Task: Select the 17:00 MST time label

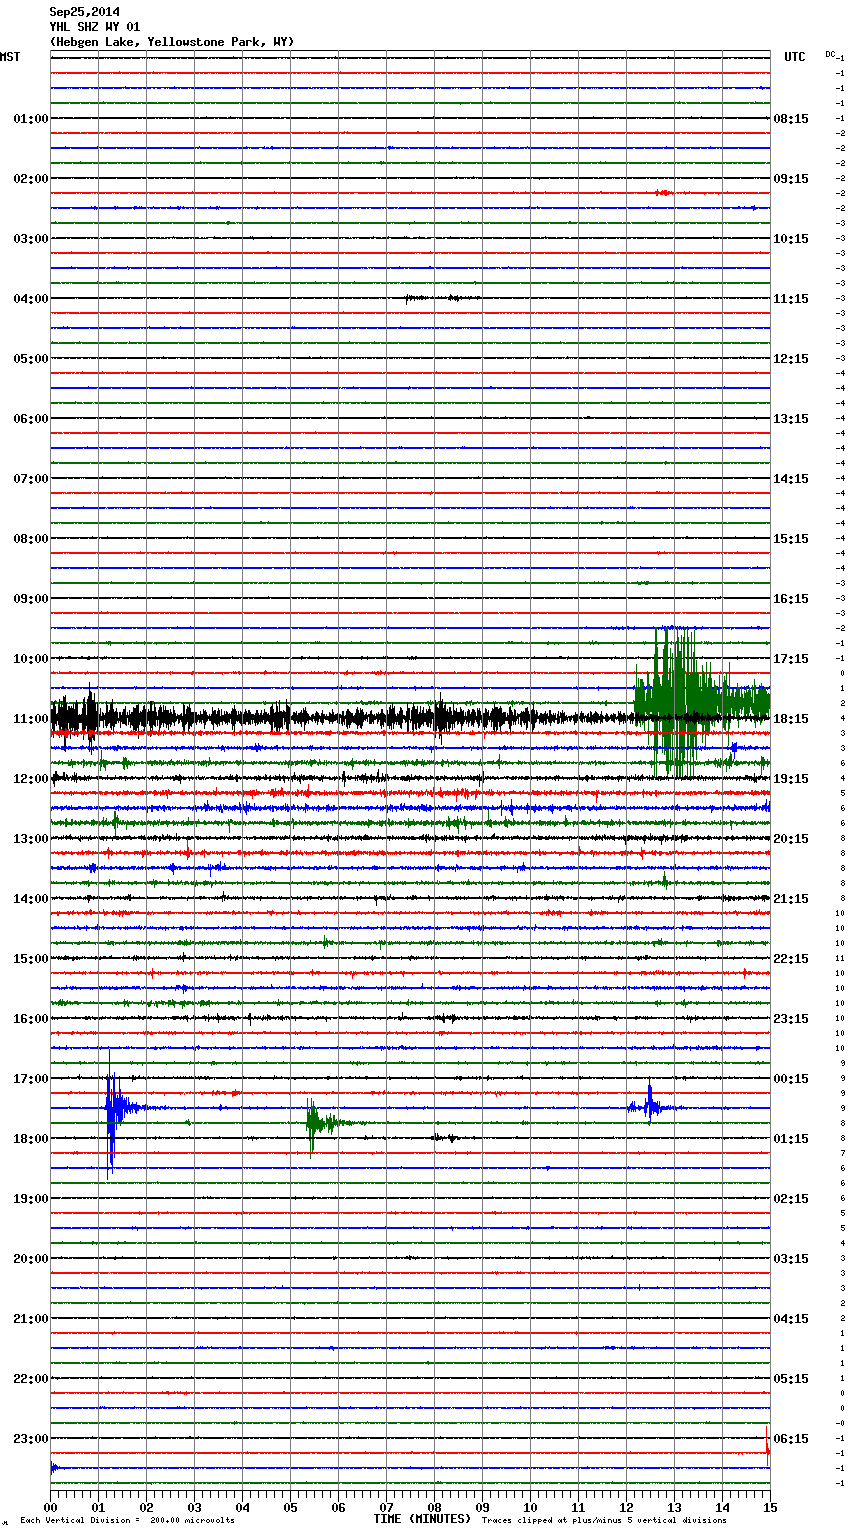Action: [x=30, y=1079]
